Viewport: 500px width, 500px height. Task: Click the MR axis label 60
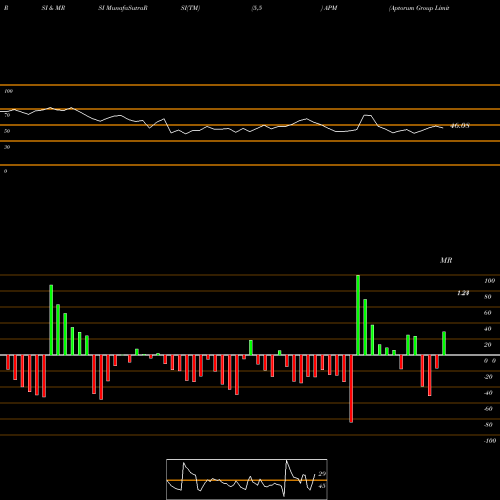pos(487,313)
